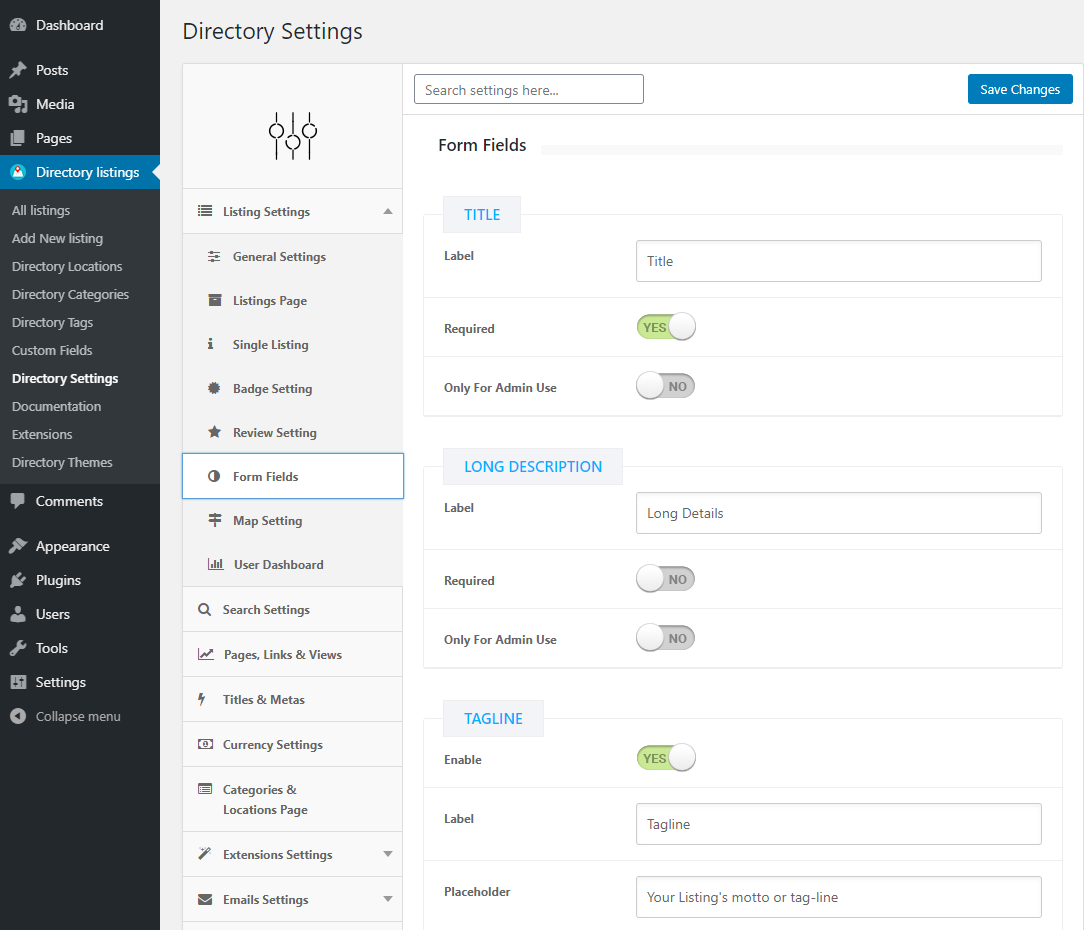
Task: Click the Titles & Metas bolt icon
Action: 202,699
